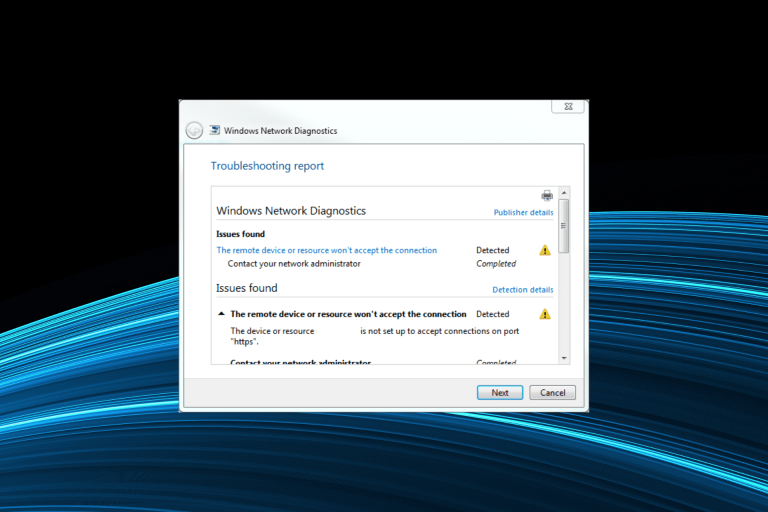
Task: Collapse the remote device issue details
Action: (x=221, y=314)
